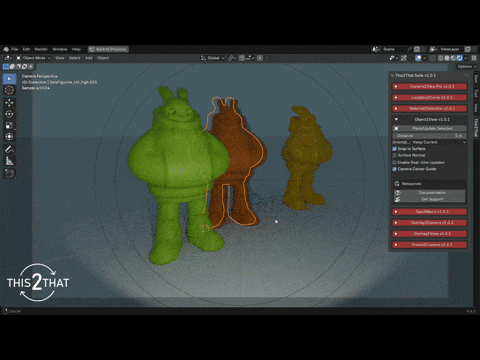Toggle Snap to Surface checkbox
The height and width of the screenshot is (360, 480).
click(x=394, y=149)
